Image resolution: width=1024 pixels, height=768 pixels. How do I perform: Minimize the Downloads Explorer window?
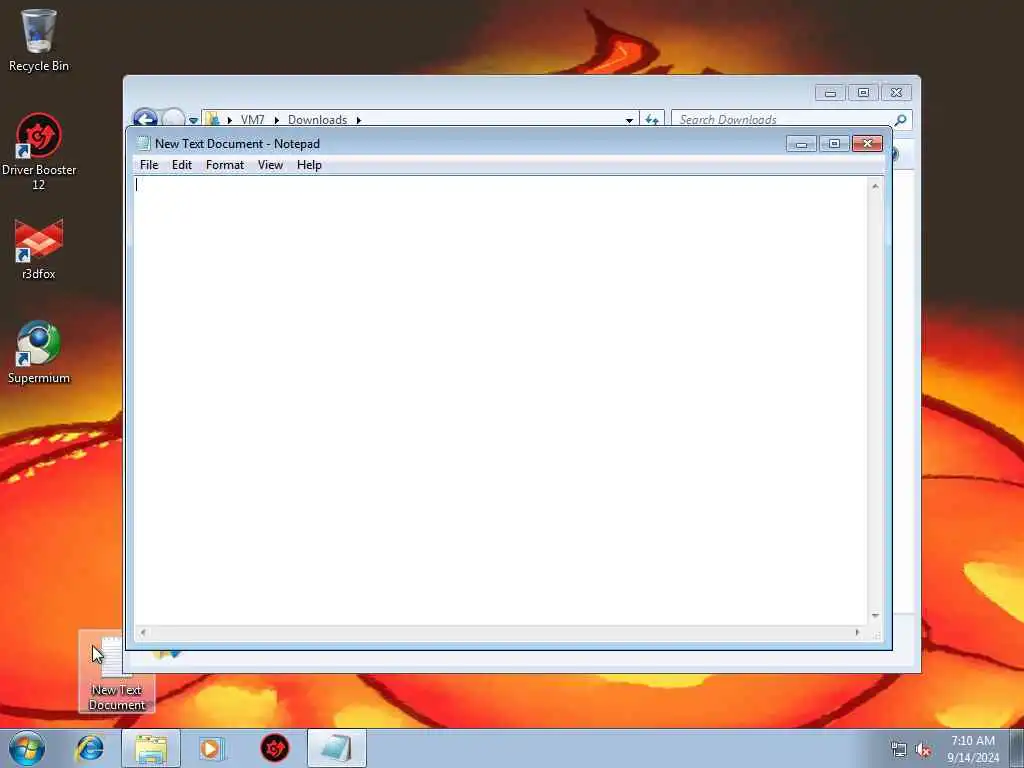click(830, 93)
